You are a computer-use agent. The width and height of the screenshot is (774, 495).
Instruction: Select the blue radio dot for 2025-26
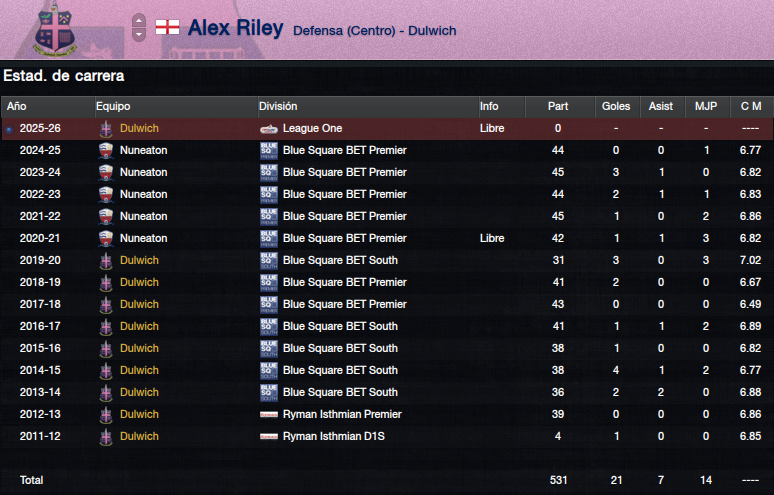point(9,129)
